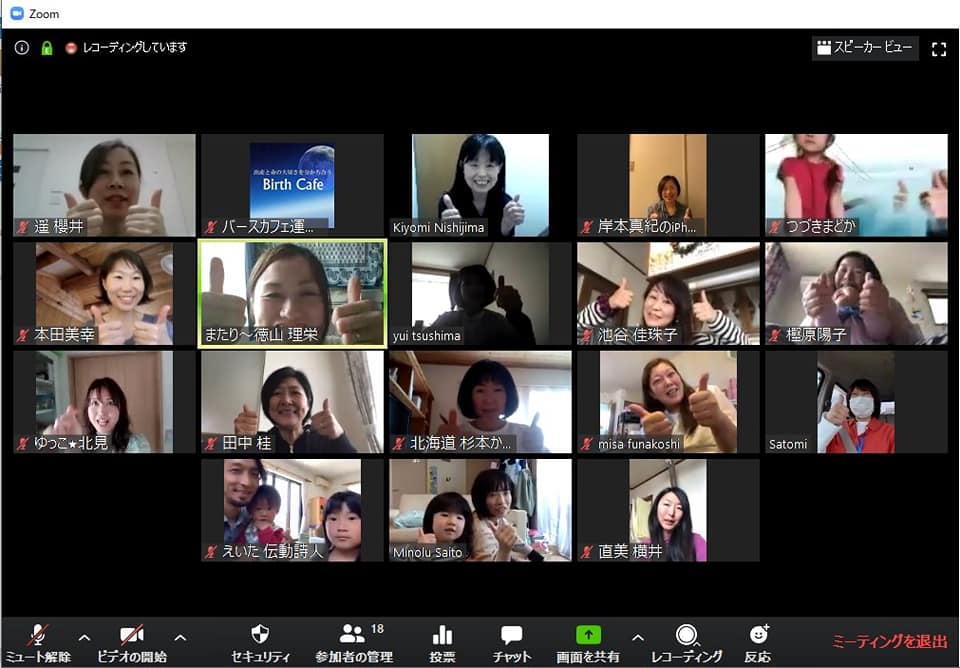Expand video options arrow beside ビデオの開始

pyautogui.click(x=180, y=637)
